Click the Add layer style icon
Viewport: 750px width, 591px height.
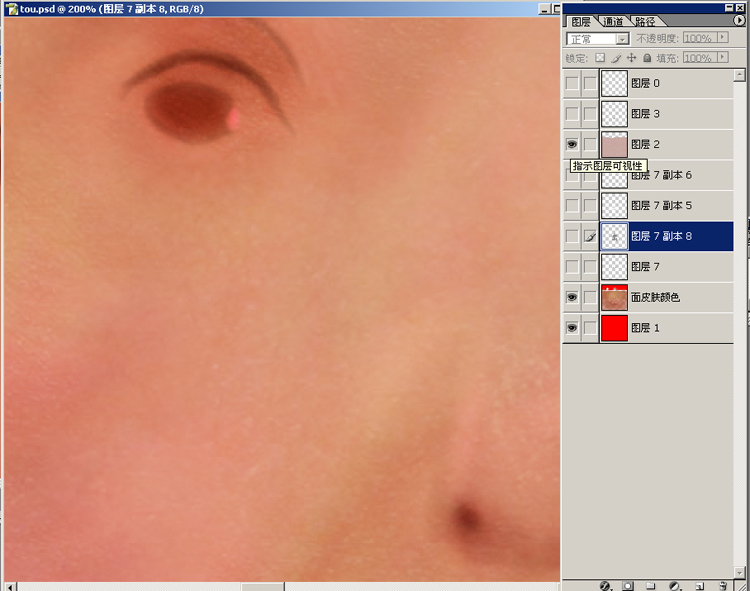605,584
